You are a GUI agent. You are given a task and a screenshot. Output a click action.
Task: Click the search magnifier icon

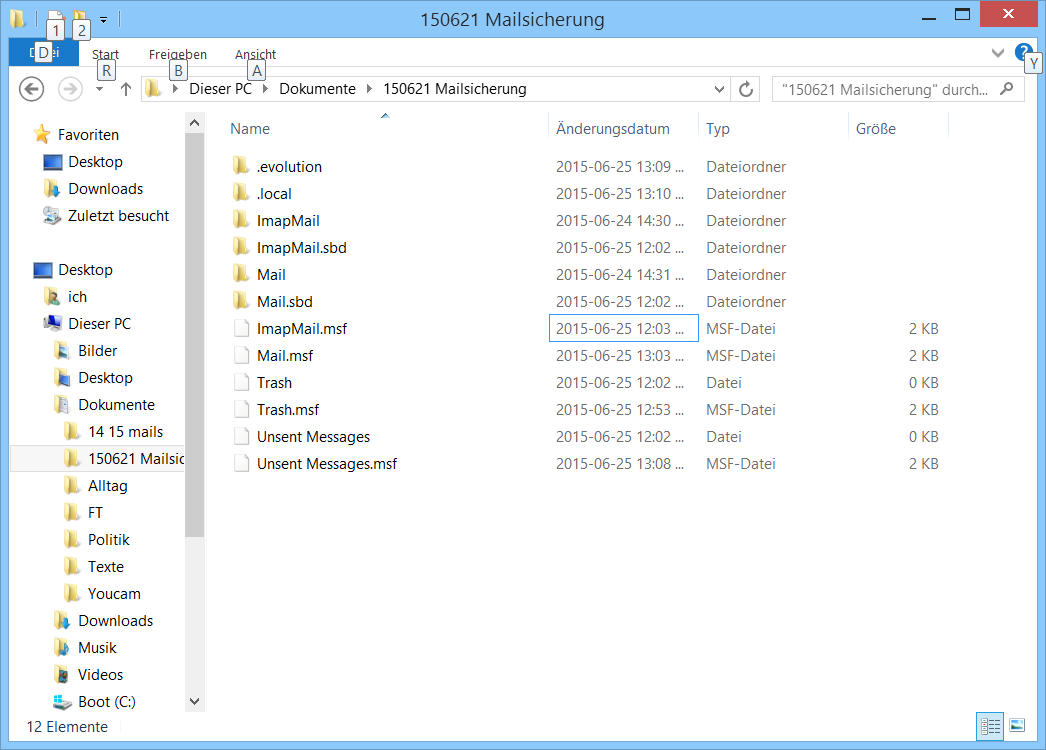tap(1006, 89)
